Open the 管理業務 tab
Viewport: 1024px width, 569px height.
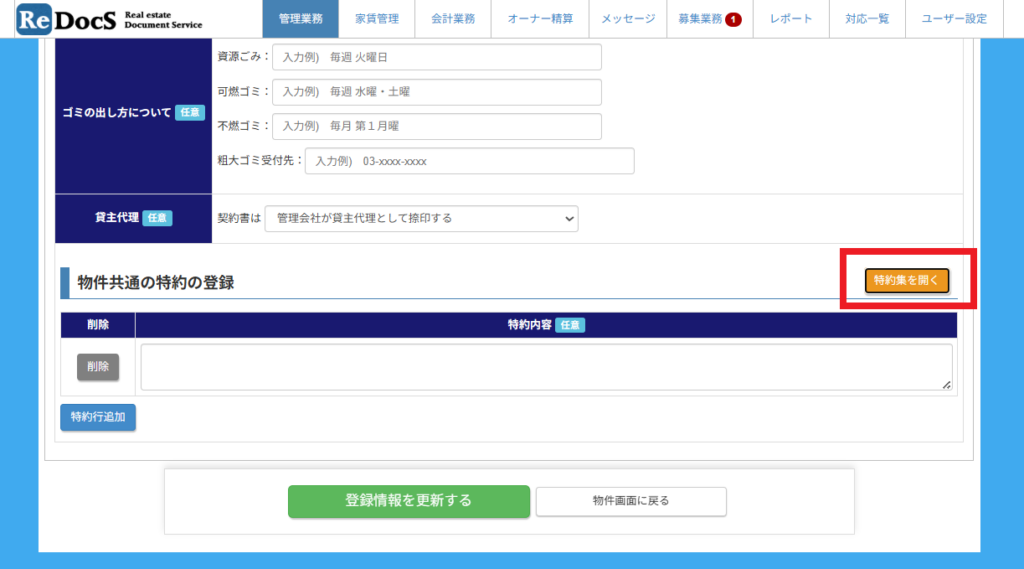click(301, 19)
